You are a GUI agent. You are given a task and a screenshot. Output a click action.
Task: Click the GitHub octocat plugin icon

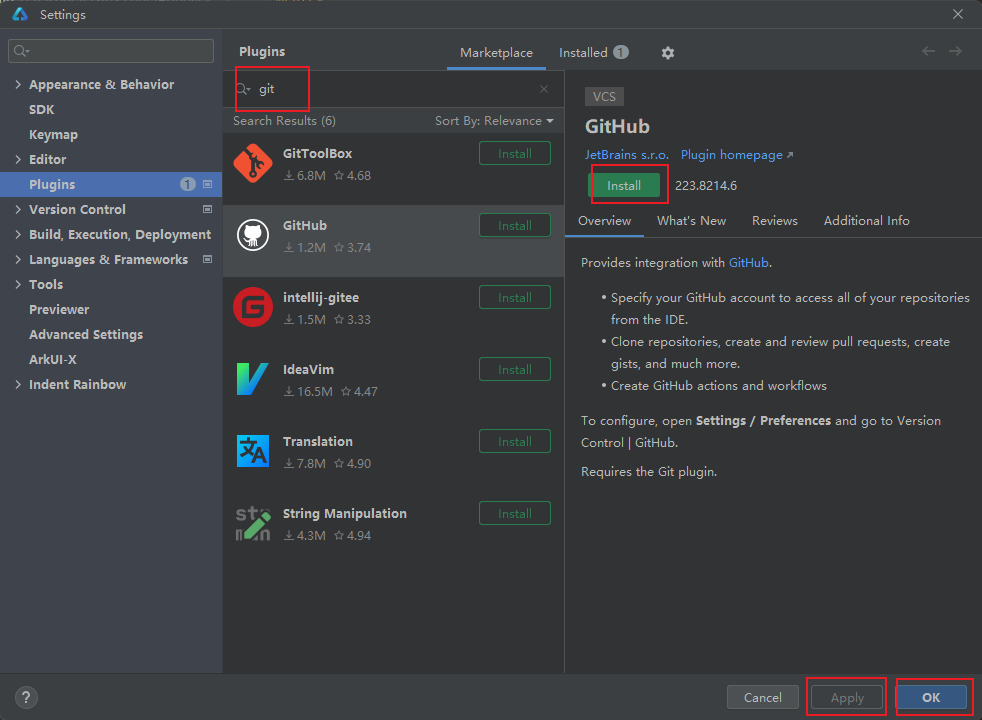point(253,235)
